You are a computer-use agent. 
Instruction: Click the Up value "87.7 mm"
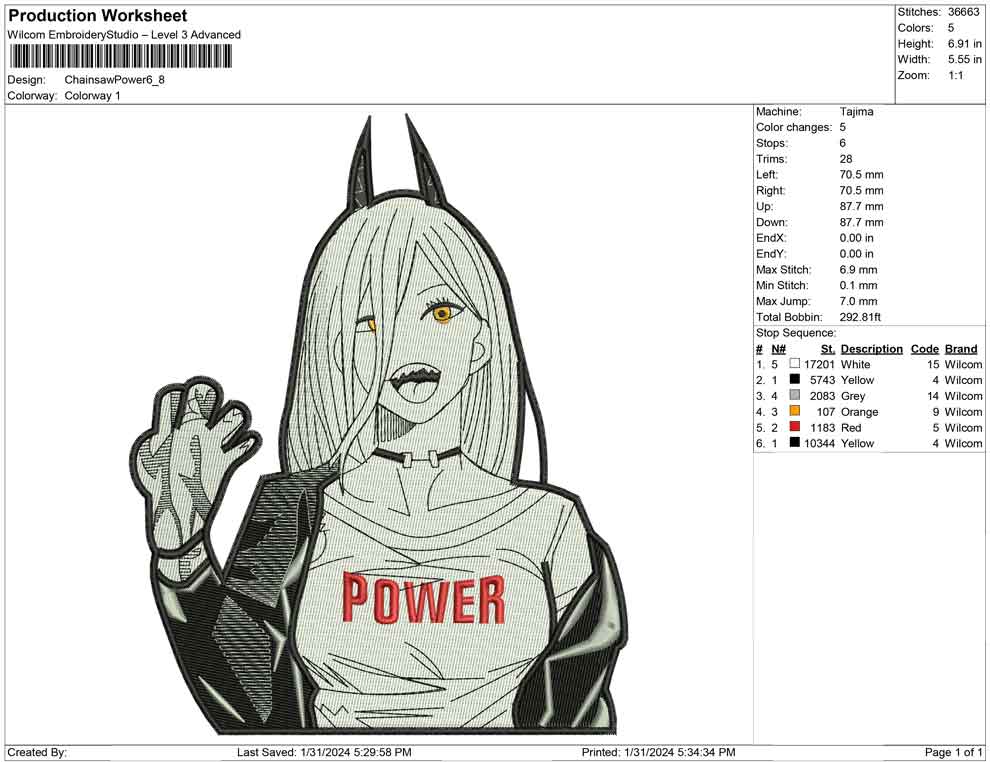pyautogui.click(x=861, y=206)
